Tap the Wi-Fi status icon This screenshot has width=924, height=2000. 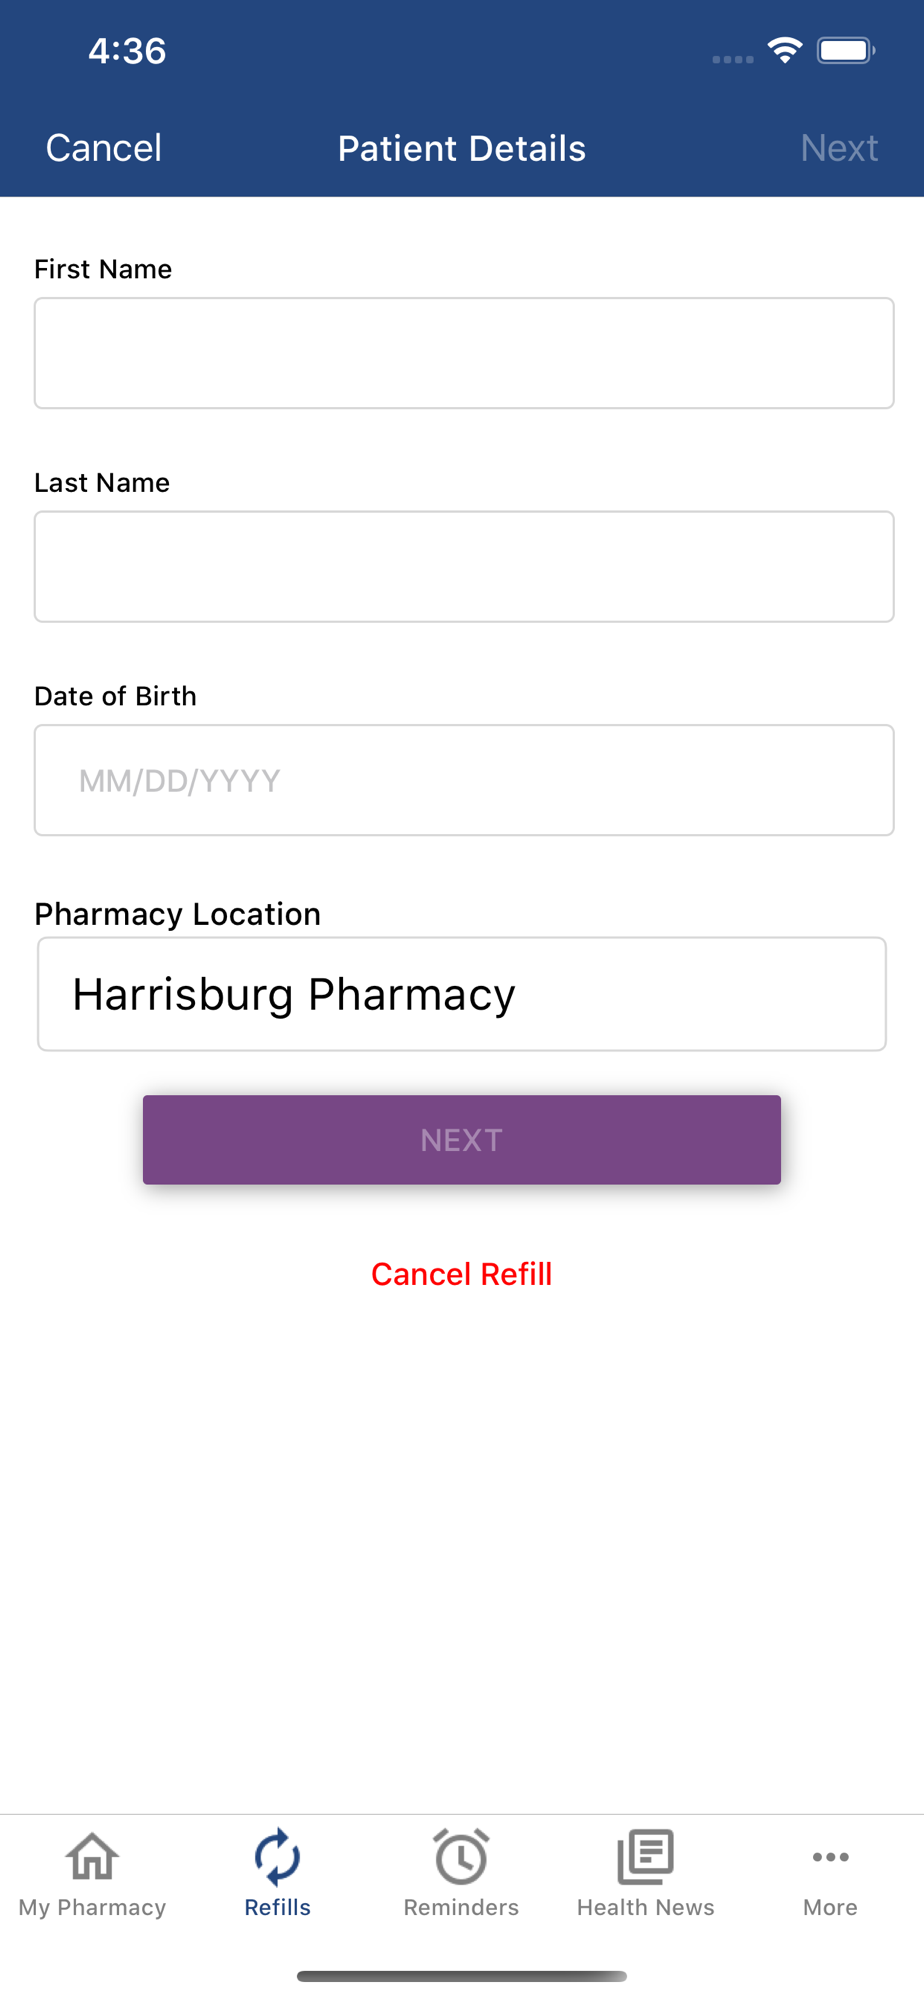coord(785,50)
